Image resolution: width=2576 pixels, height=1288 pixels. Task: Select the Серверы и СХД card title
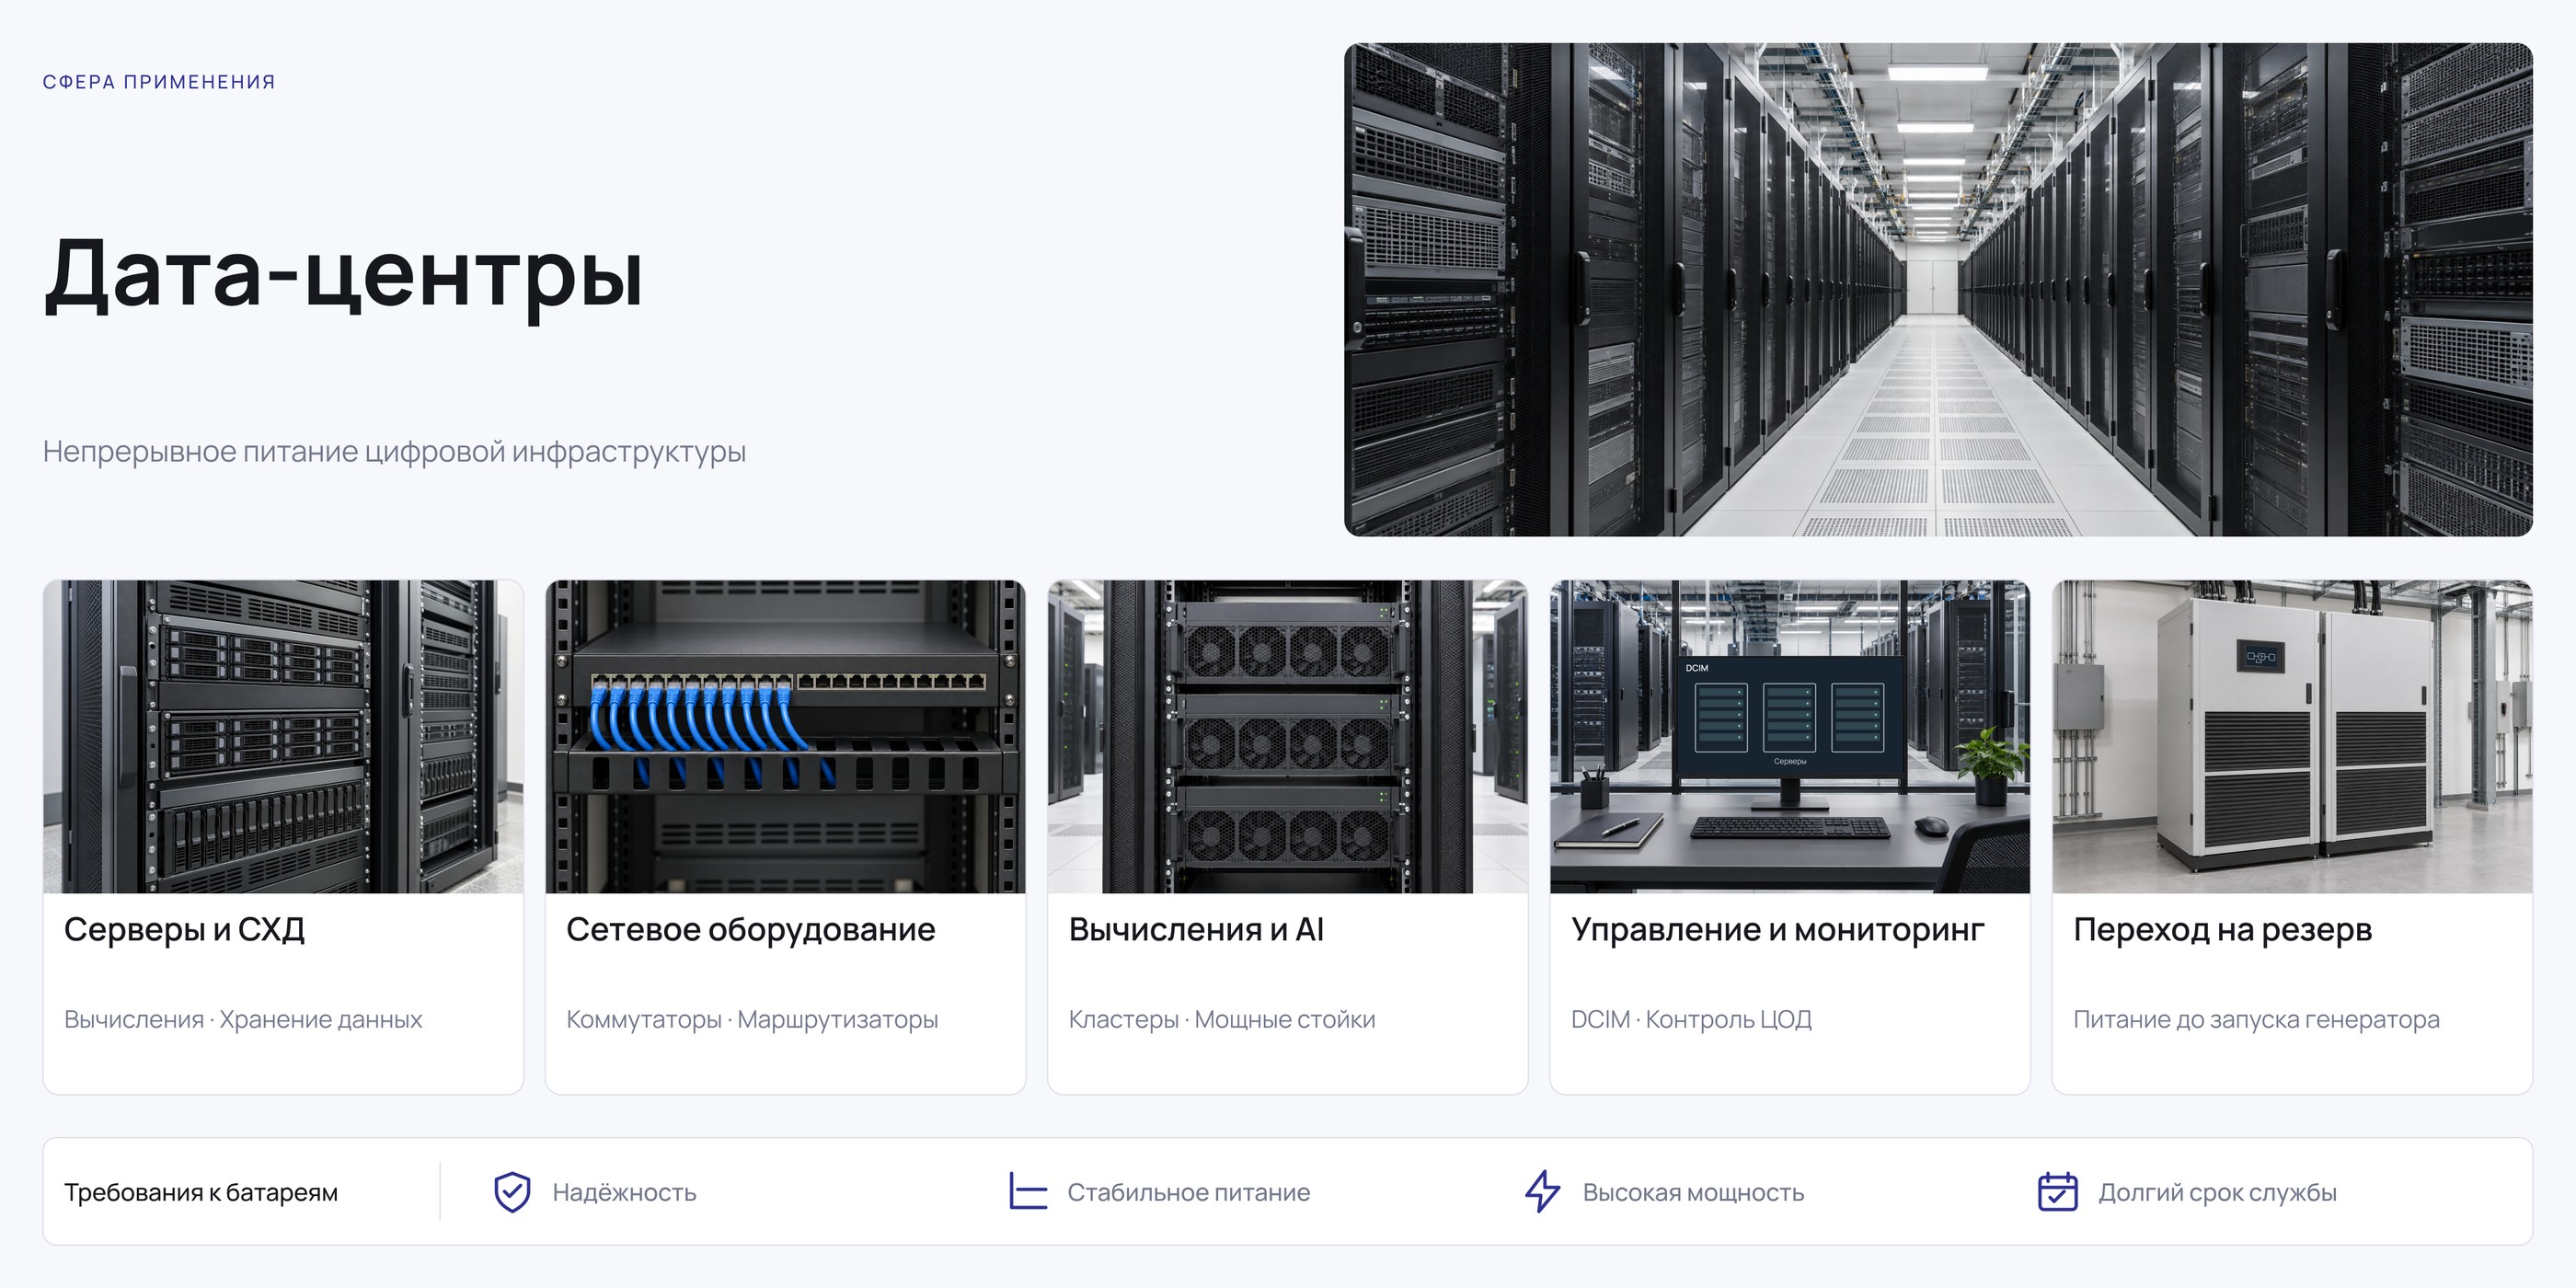click(184, 930)
